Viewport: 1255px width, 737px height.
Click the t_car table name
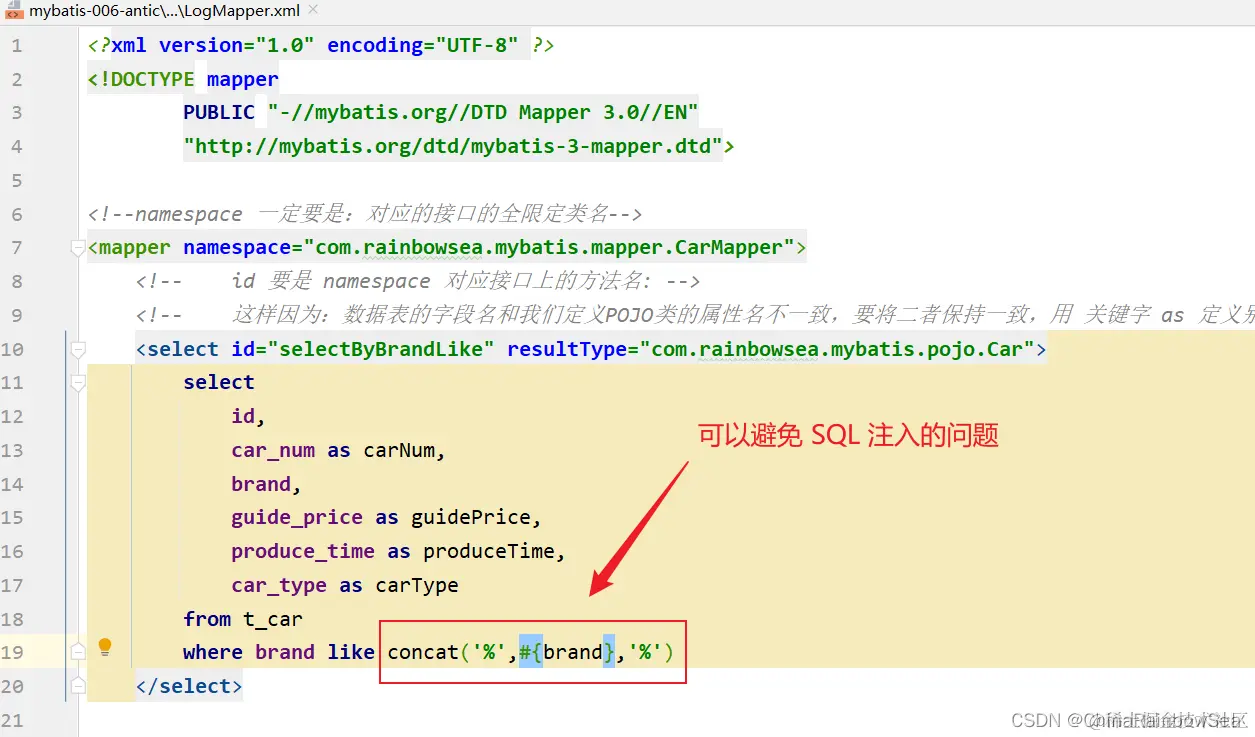[273, 619]
